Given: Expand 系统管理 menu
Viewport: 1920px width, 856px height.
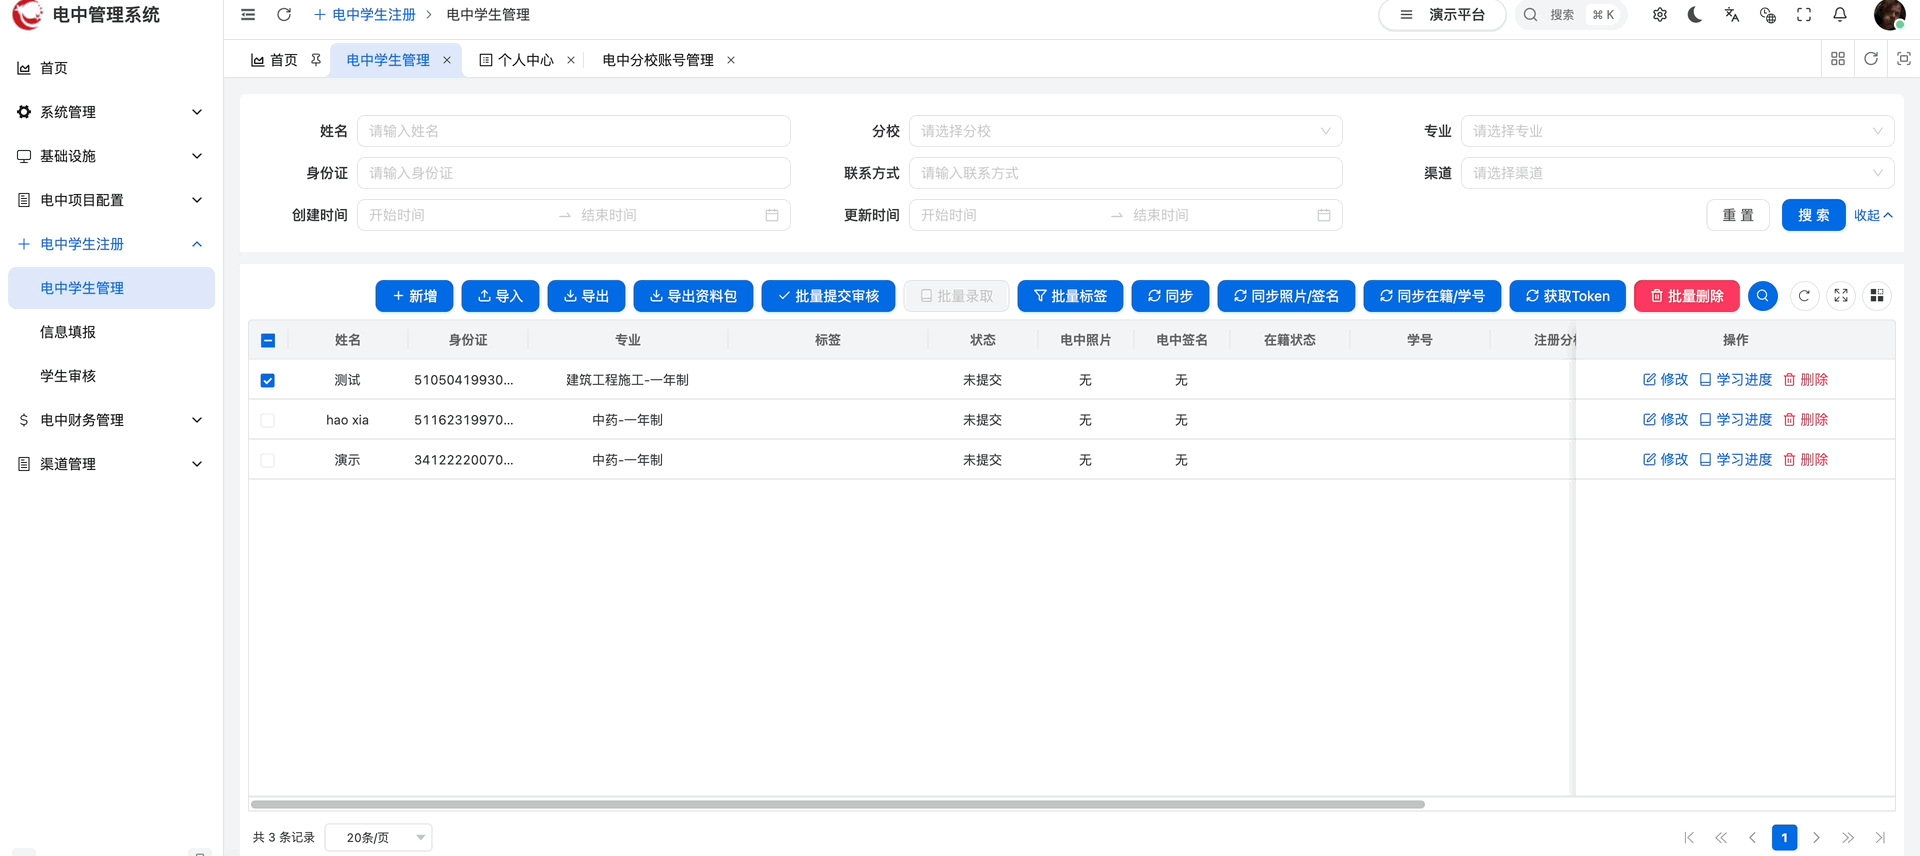Looking at the screenshot, I should click(112, 112).
